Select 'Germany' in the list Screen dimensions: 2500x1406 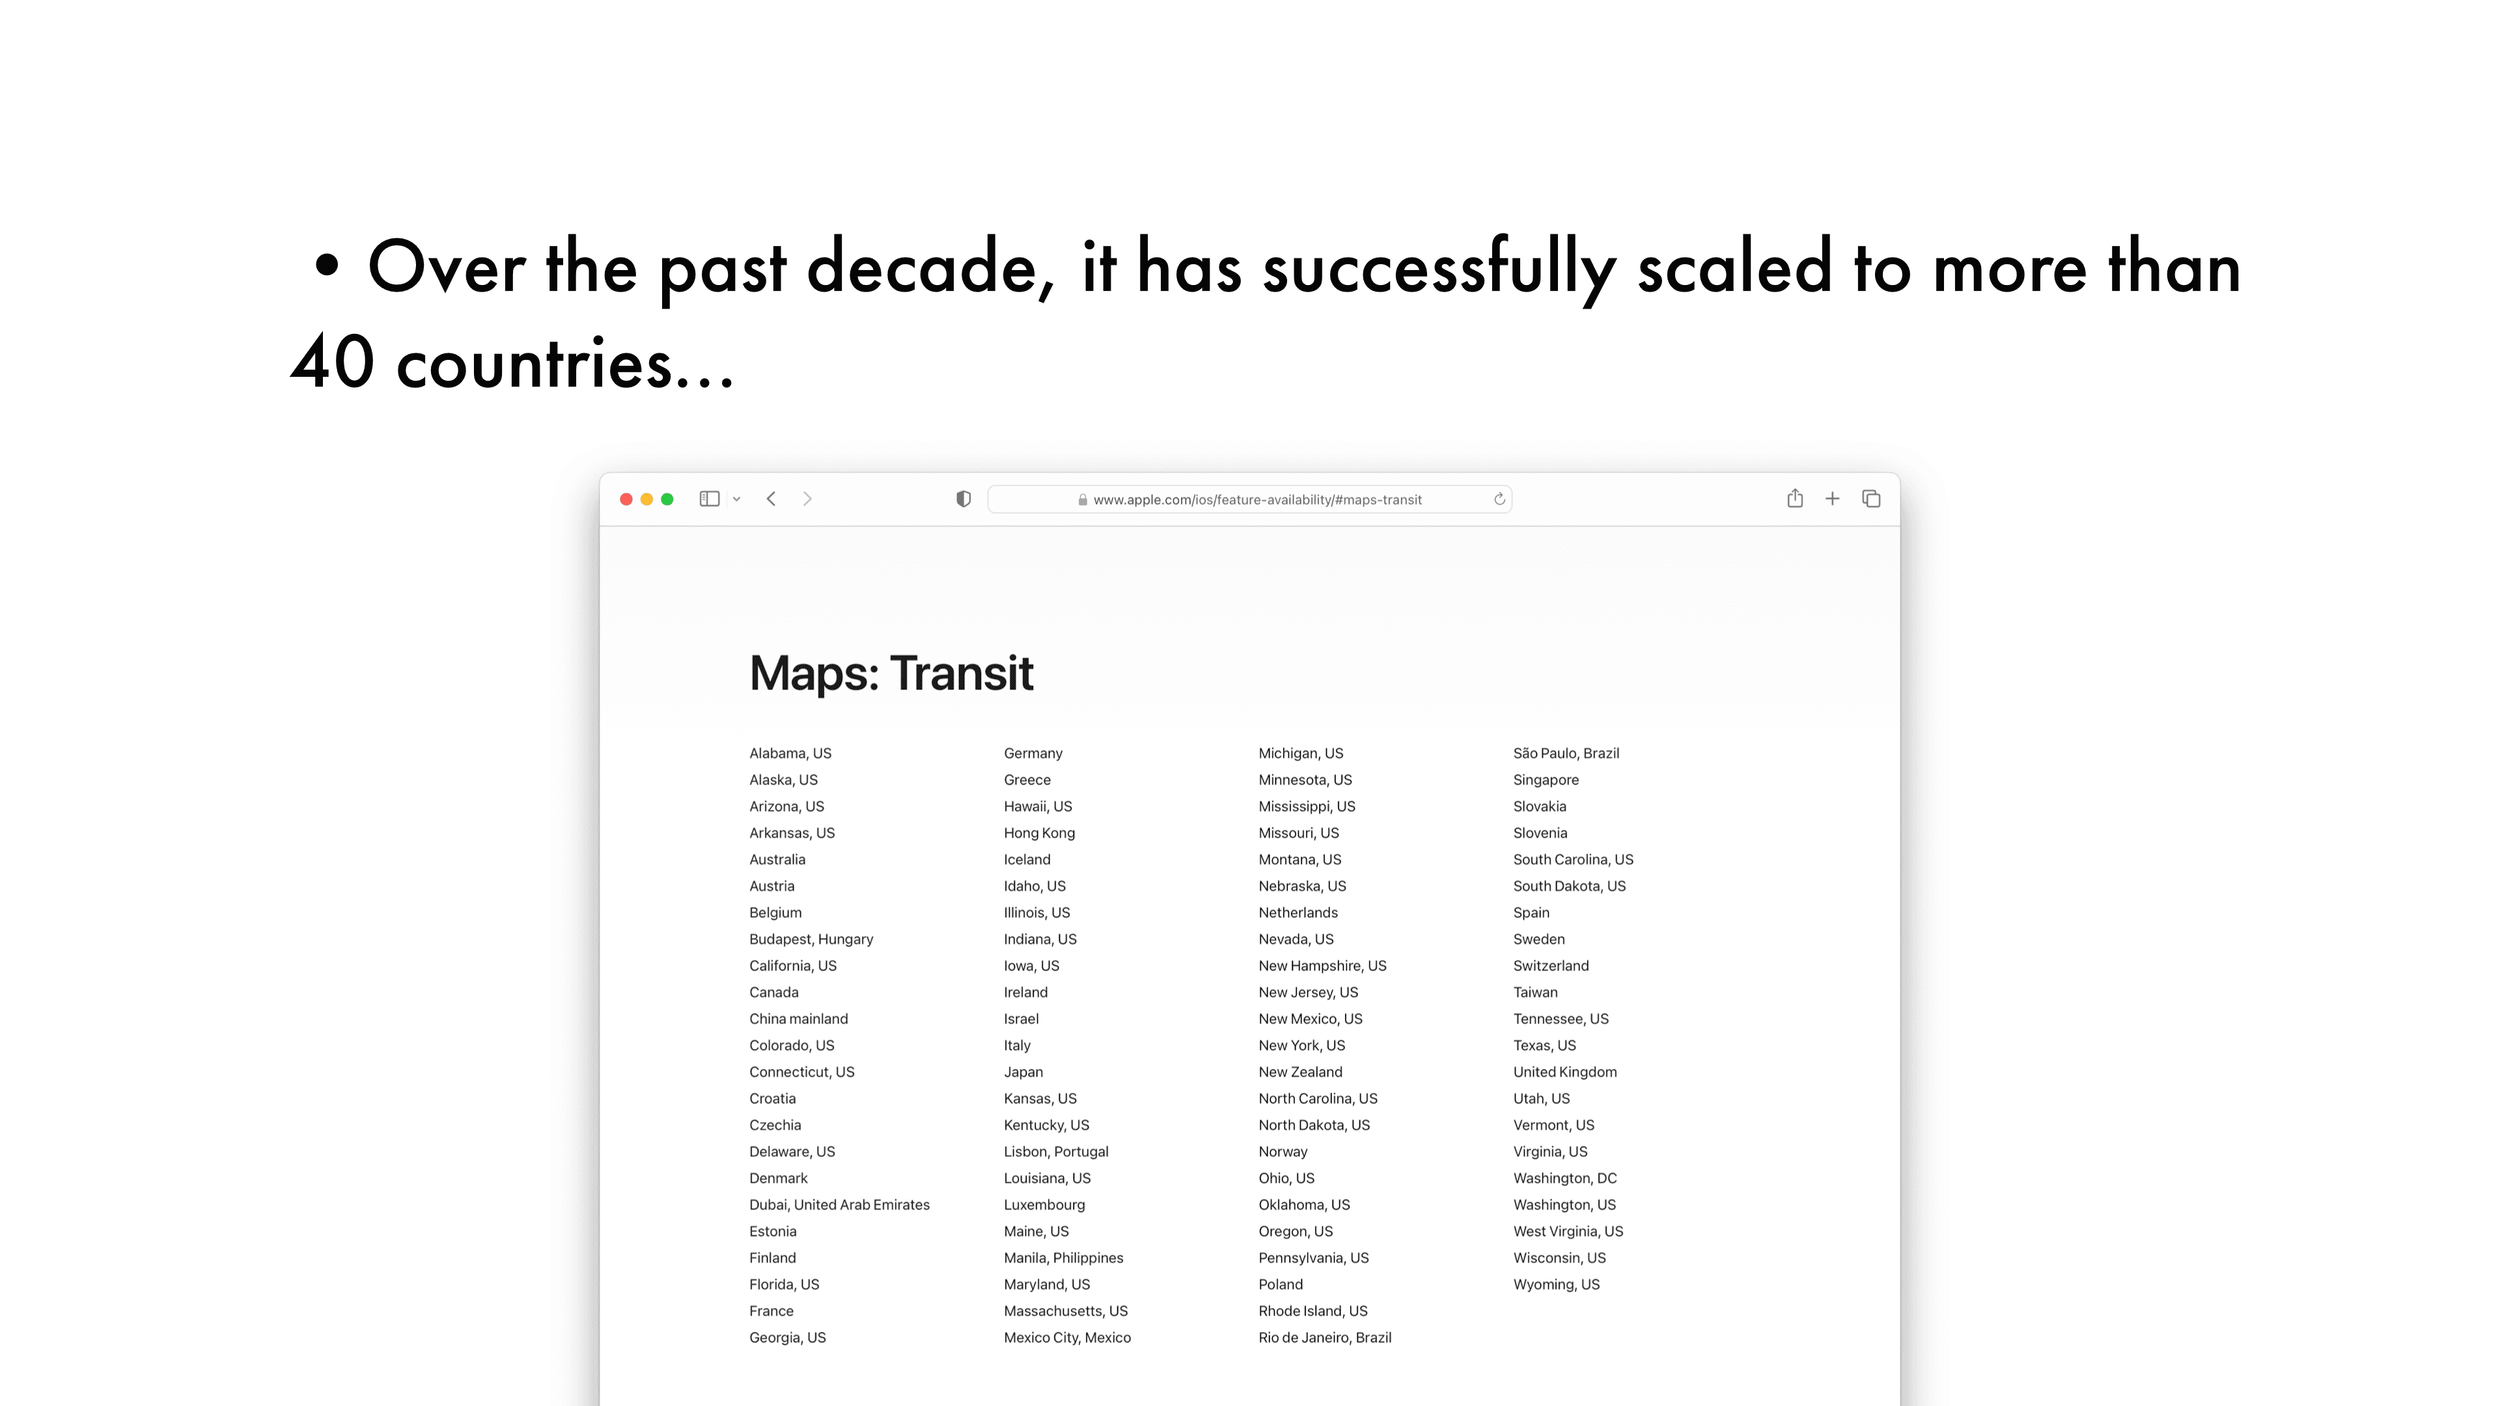[1033, 753]
